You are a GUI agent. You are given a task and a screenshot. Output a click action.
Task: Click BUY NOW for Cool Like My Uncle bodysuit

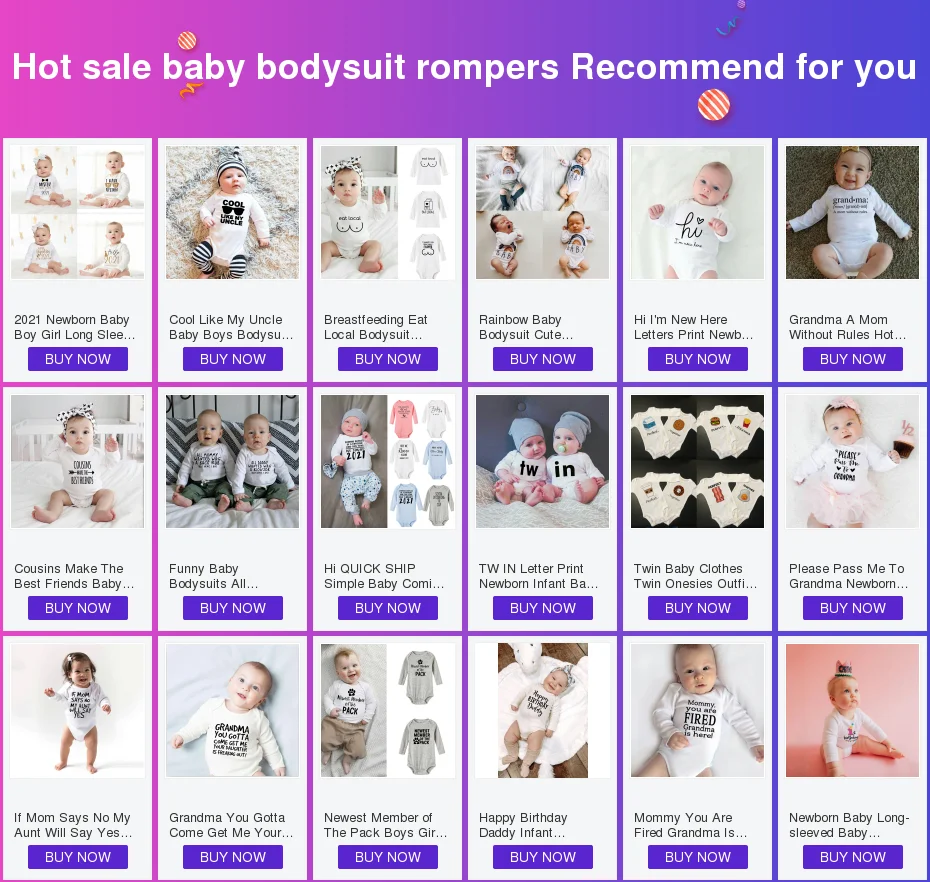232,359
